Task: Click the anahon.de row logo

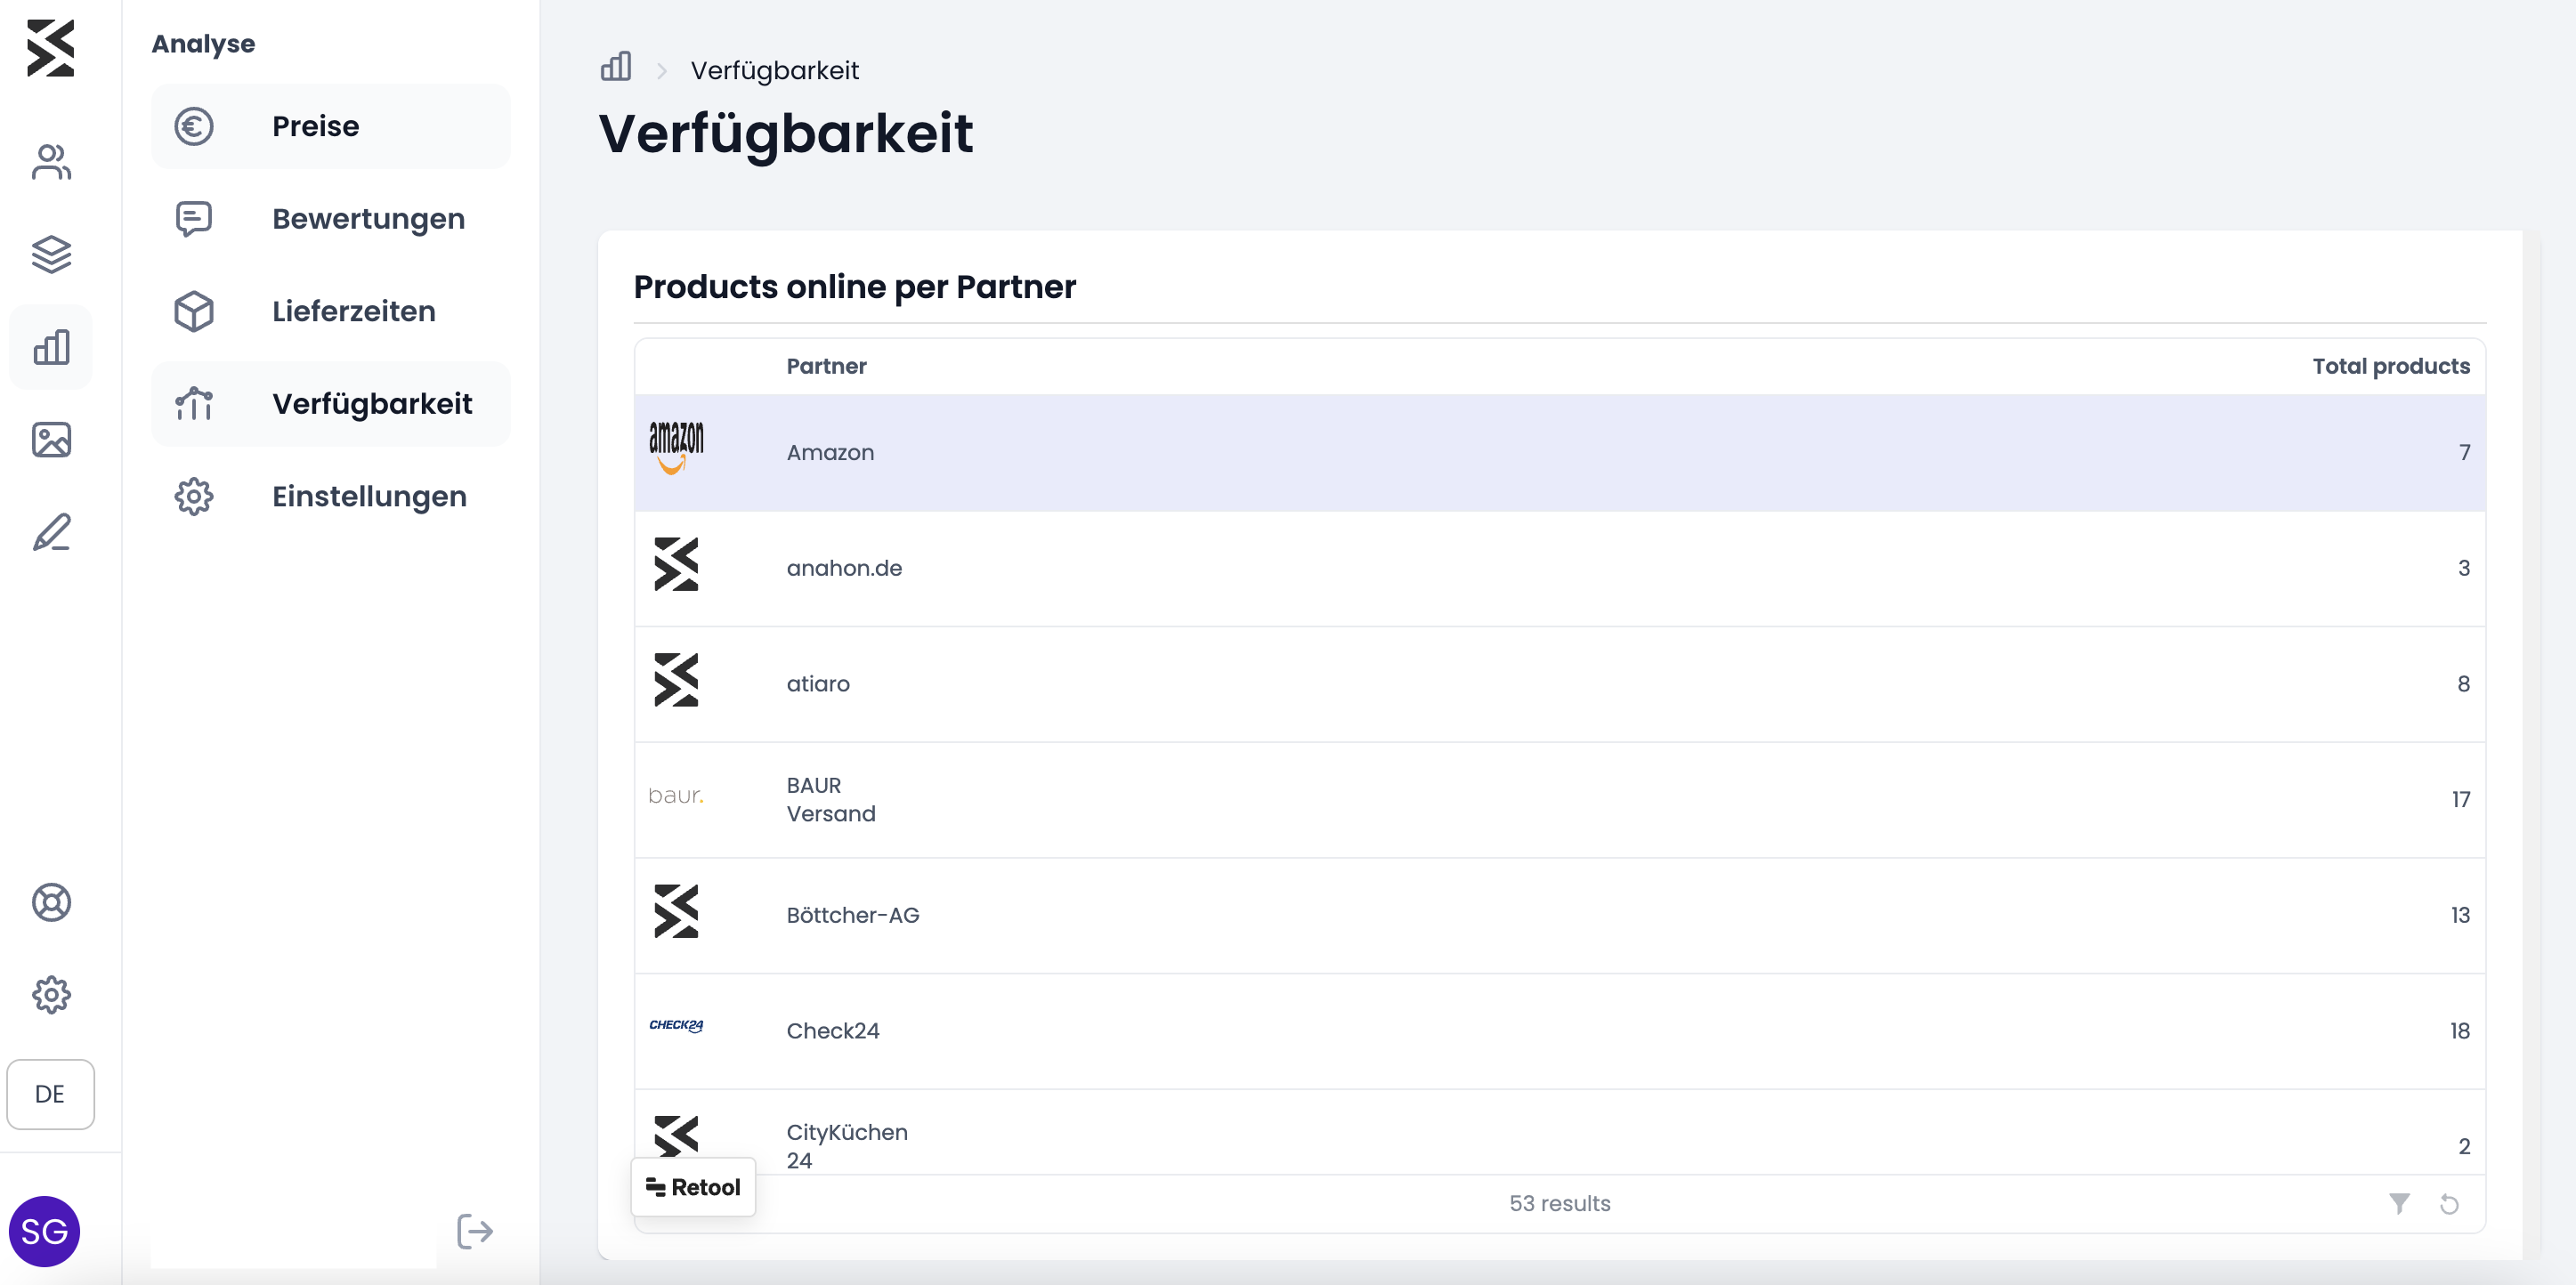Action: (x=676, y=564)
